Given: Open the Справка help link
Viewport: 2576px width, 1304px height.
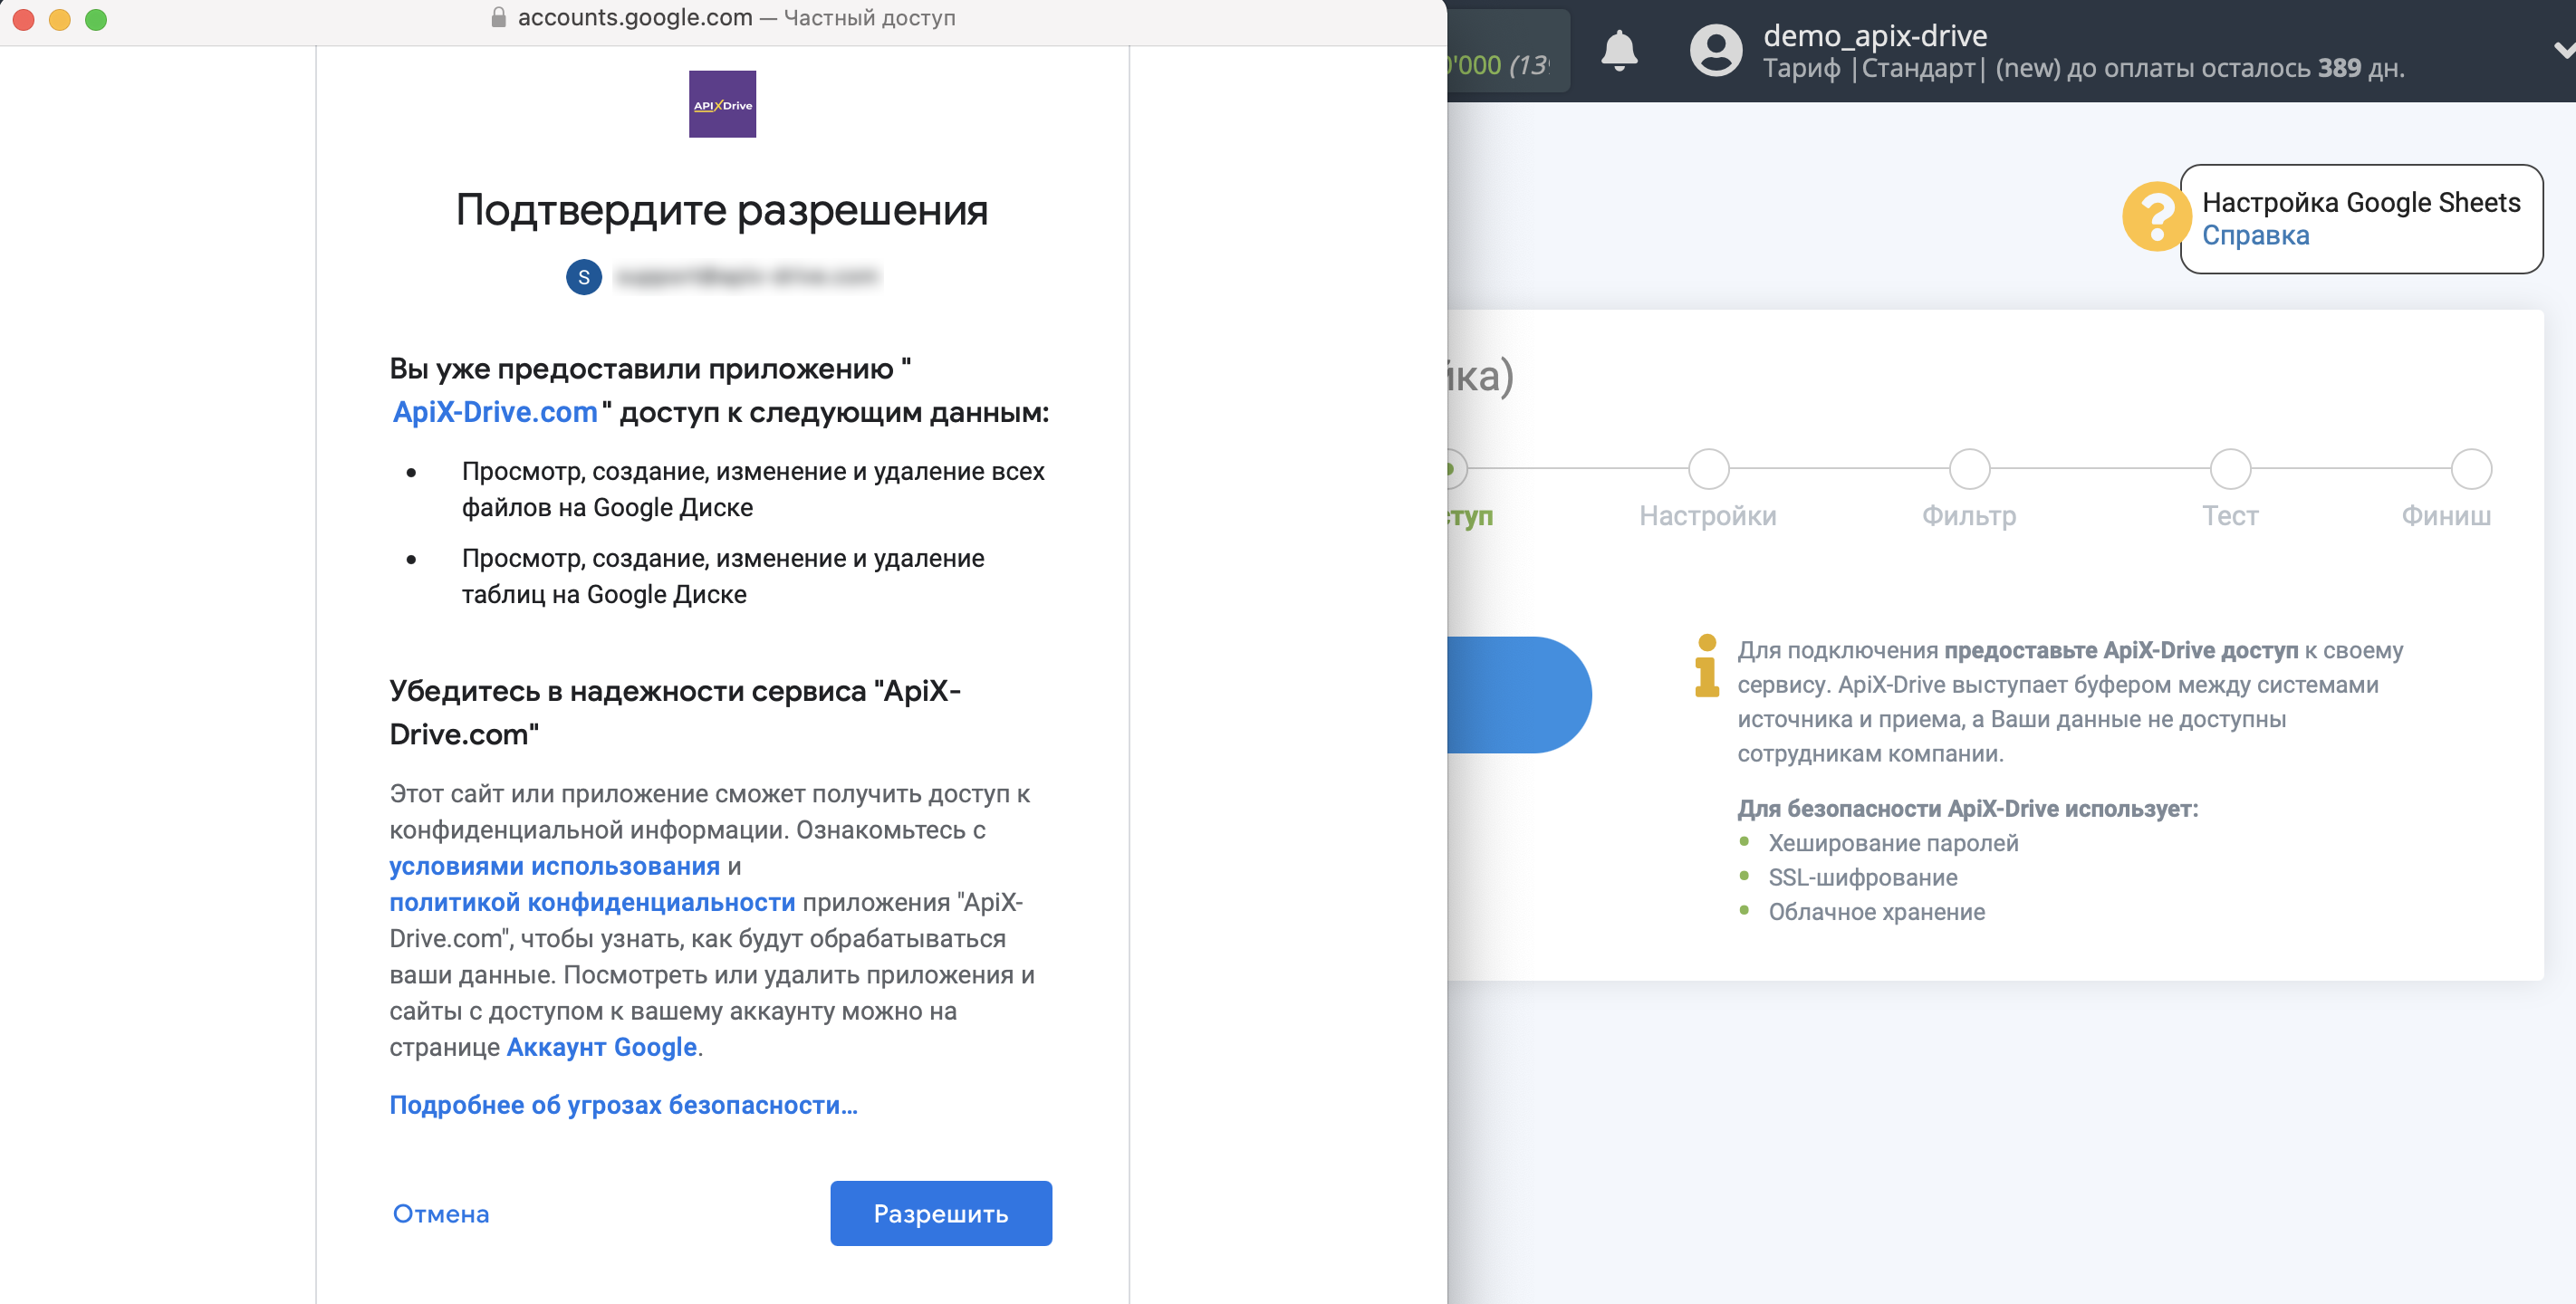Looking at the screenshot, I should tap(2255, 235).
